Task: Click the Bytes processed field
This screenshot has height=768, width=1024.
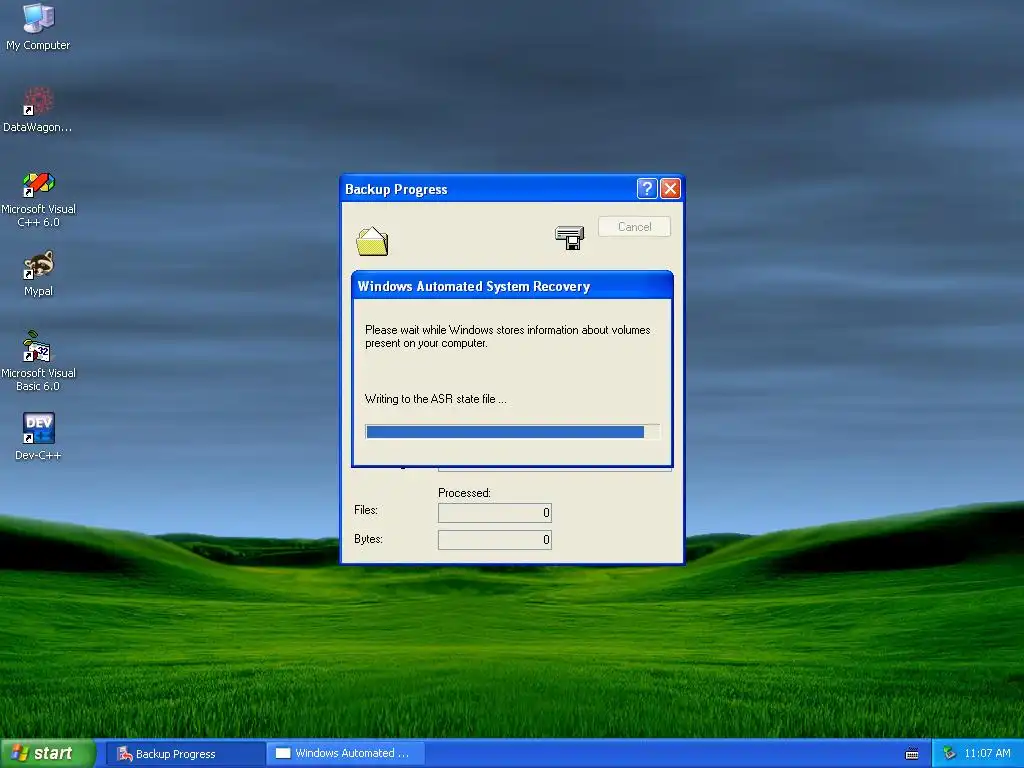Action: [x=494, y=539]
